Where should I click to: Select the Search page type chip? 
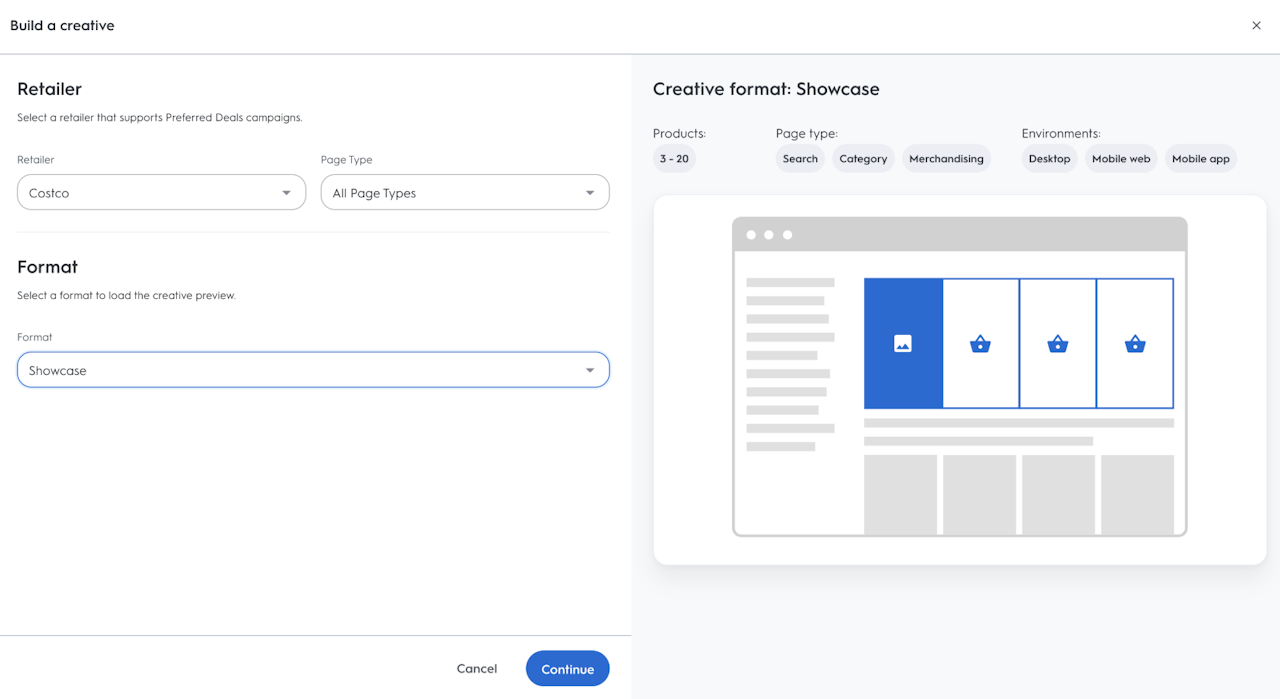click(x=800, y=159)
